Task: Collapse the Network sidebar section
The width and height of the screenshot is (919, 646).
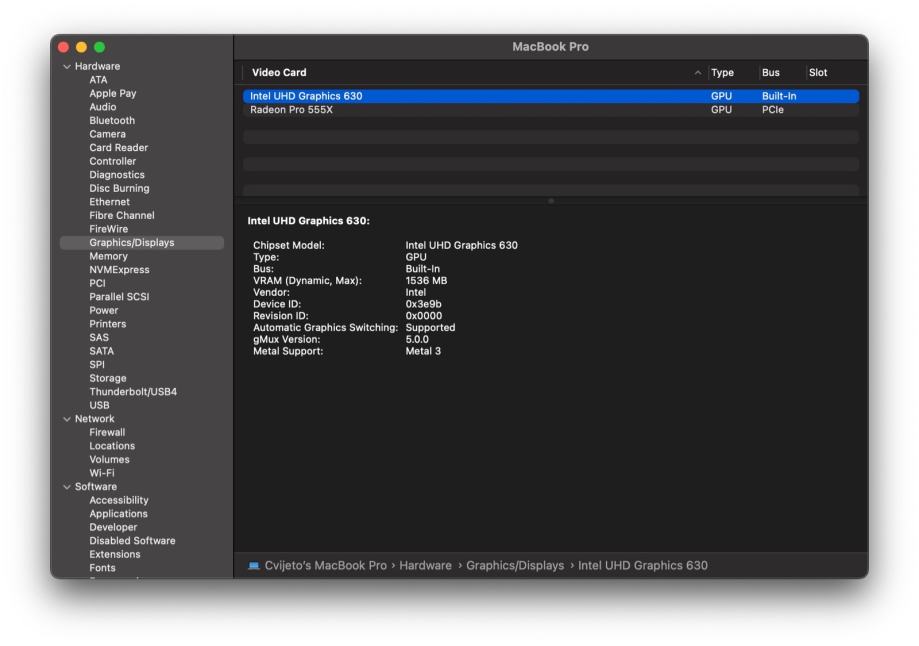Action: (x=67, y=419)
